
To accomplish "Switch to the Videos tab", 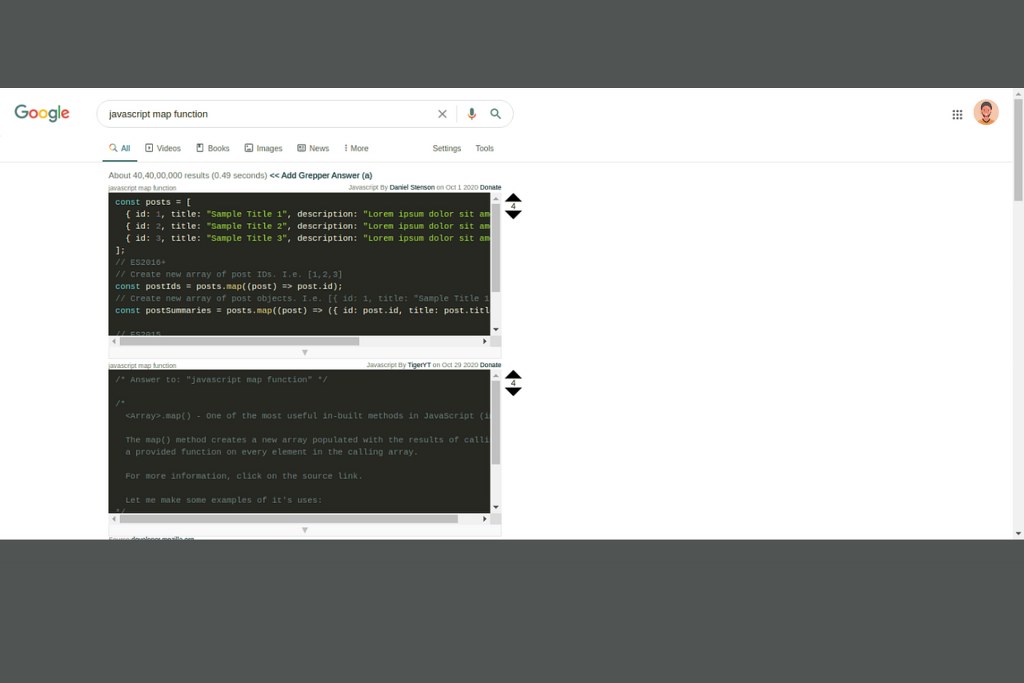I will point(163,148).
